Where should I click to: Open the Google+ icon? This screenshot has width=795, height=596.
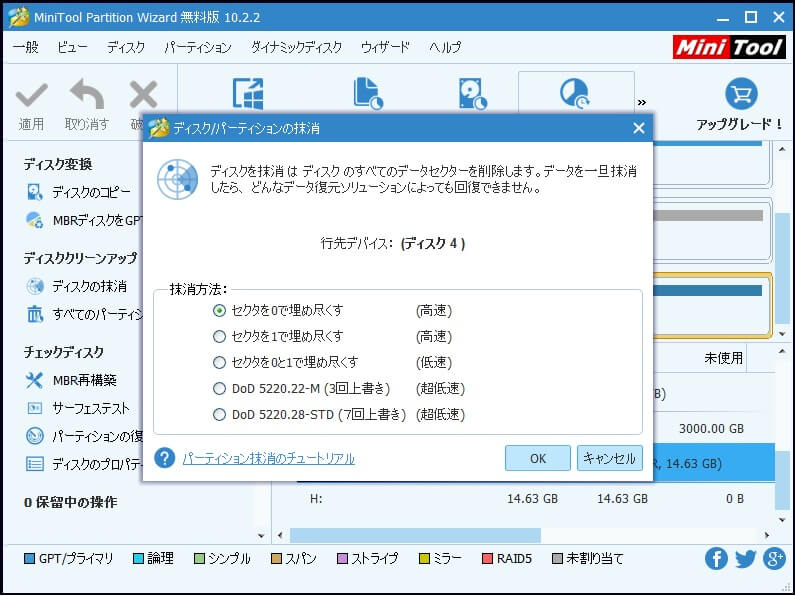tap(774, 559)
